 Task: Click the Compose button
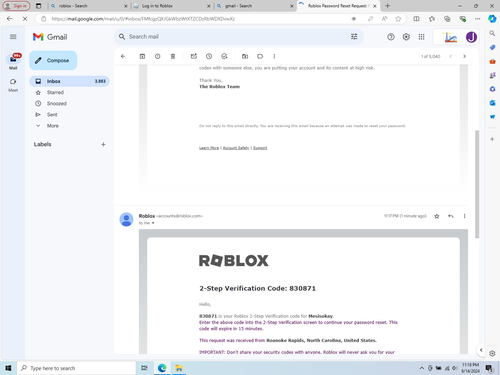tap(53, 60)
